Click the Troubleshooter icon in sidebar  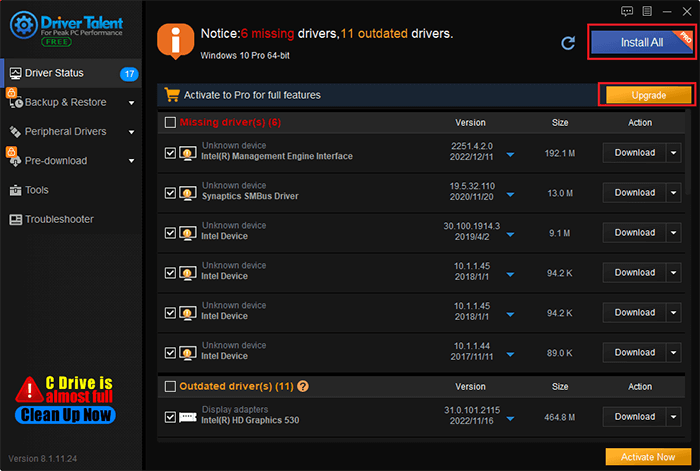[16, 219]
